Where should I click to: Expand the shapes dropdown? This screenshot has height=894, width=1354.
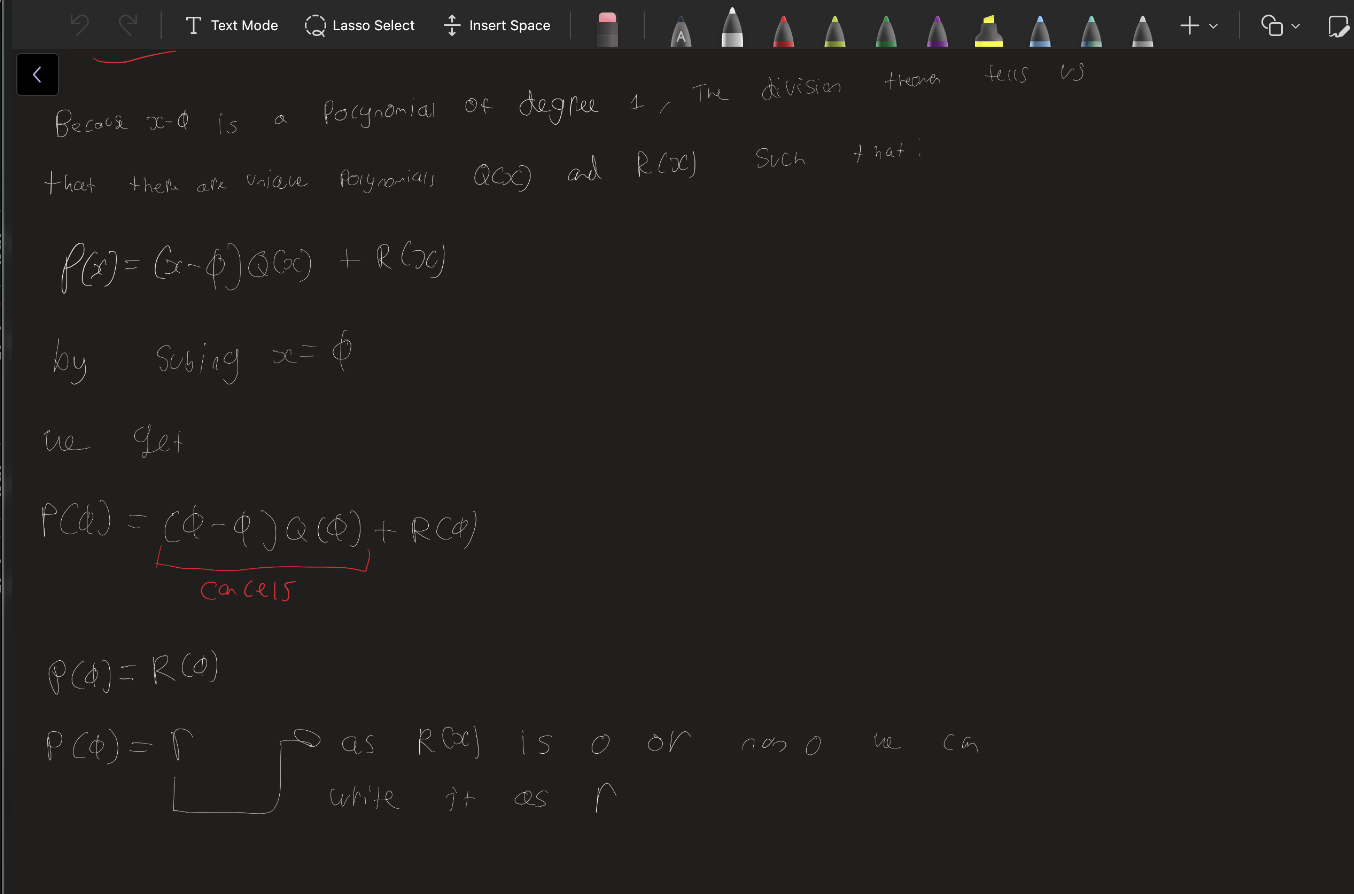(x=1280, y=25)
